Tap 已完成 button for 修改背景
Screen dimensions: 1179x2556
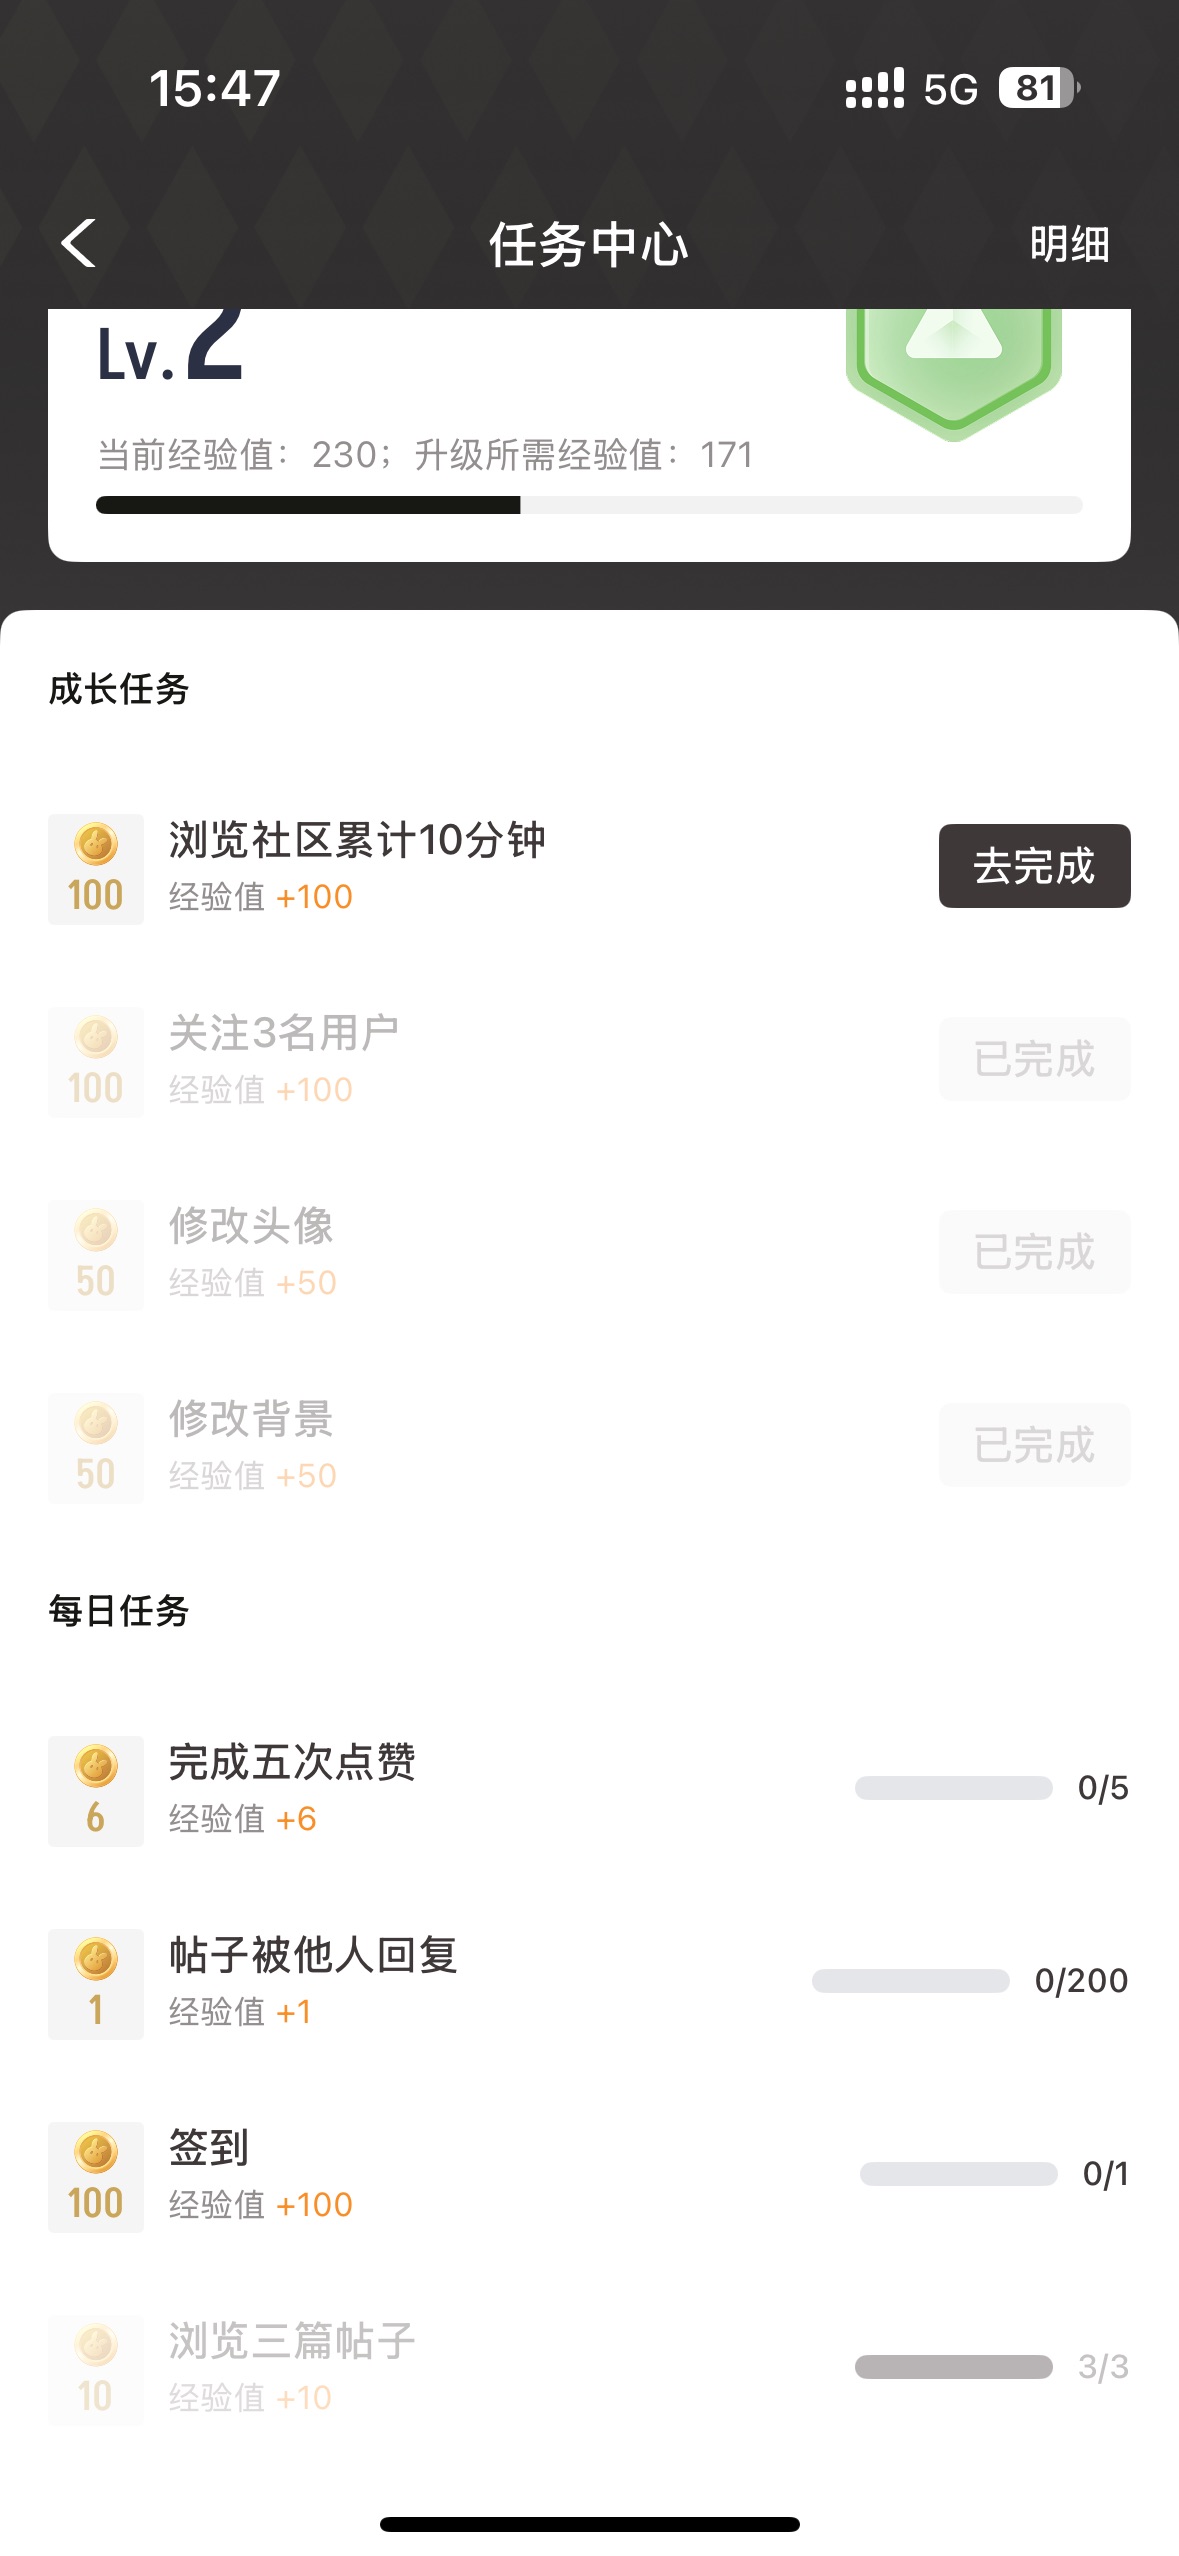1034,1445
